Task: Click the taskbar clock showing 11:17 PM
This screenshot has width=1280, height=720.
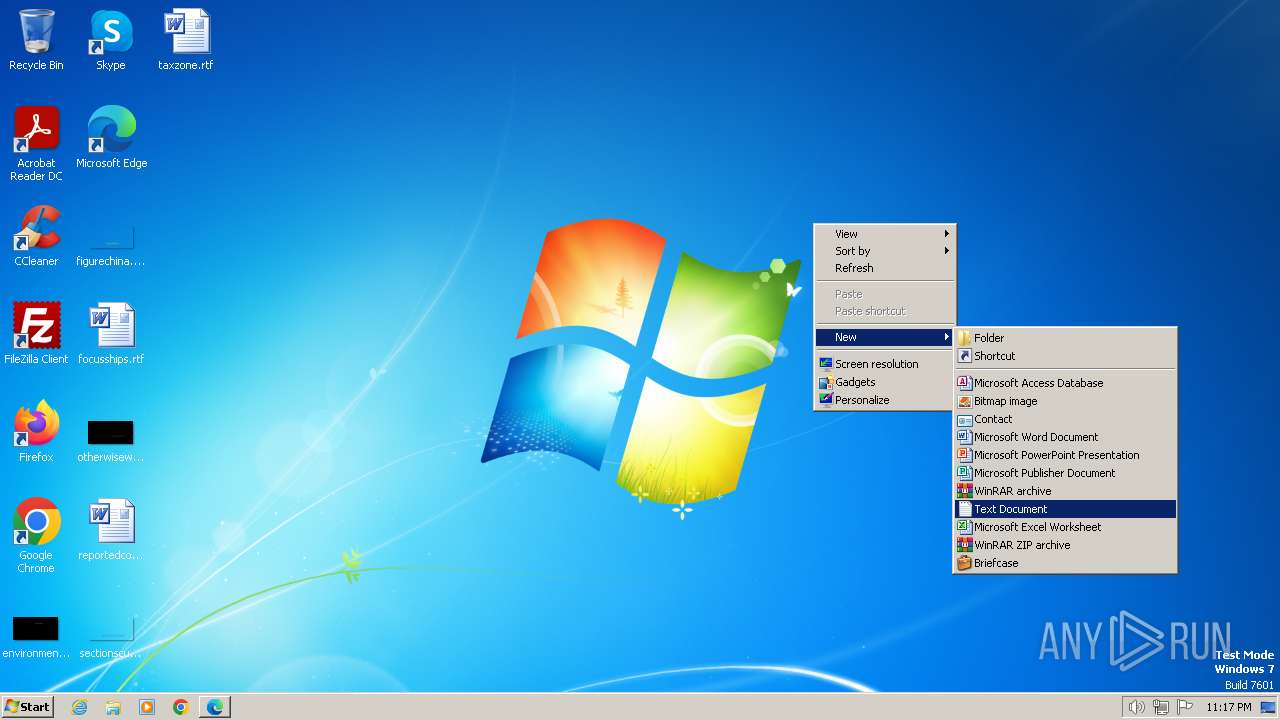Action: tap(1229, 707)
